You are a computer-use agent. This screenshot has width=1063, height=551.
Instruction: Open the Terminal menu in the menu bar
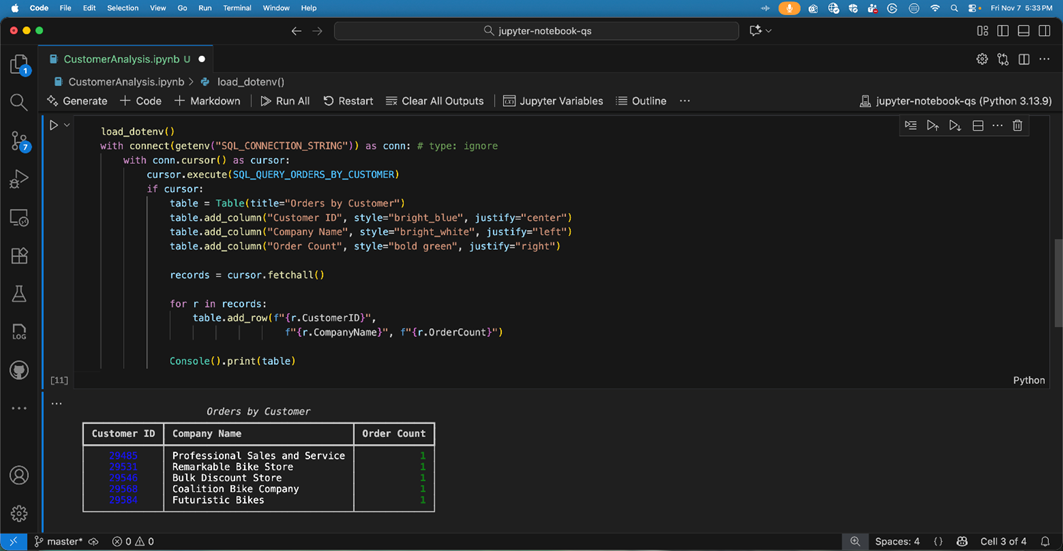(x=237, y=8)
